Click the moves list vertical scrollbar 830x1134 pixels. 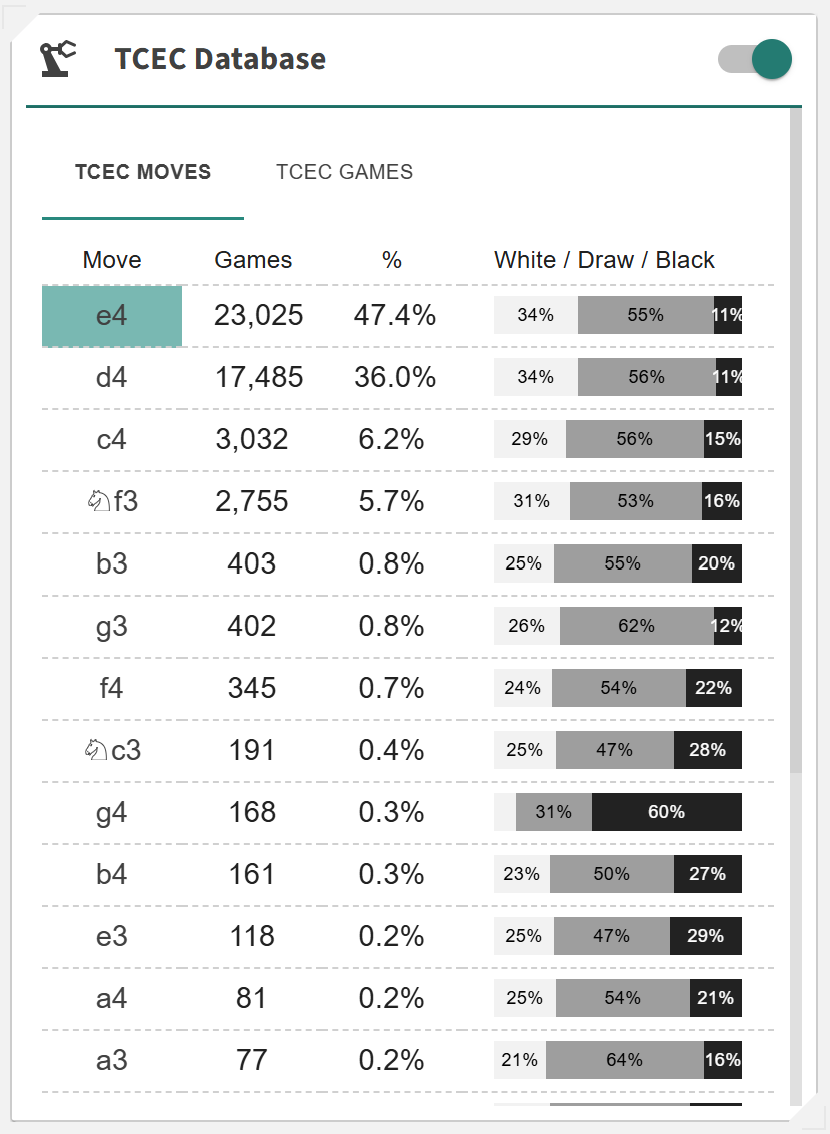(x=795, y=440)
